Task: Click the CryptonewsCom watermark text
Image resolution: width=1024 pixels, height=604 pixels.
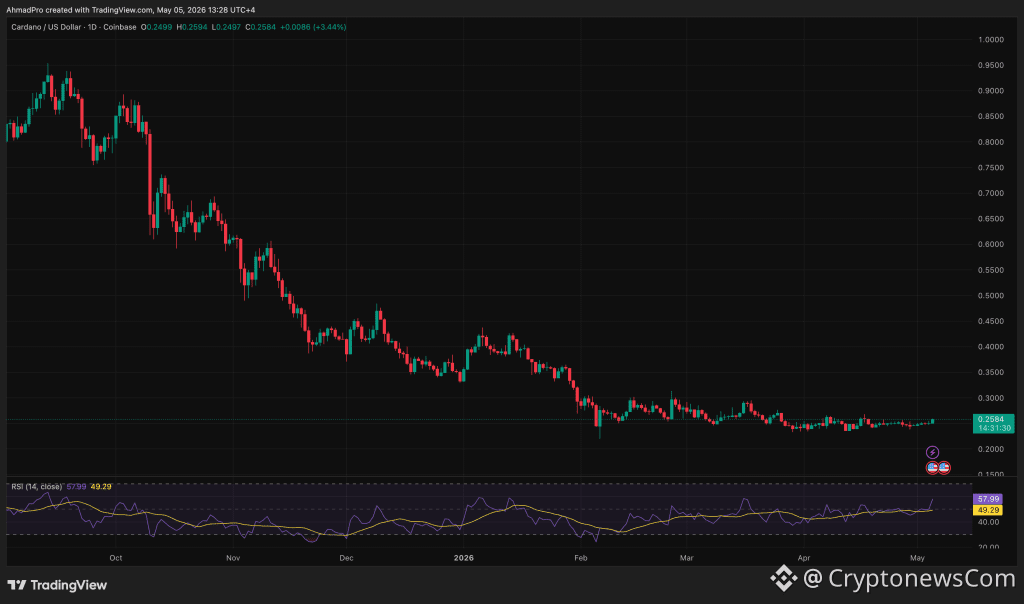Action: tap(921, 578)
